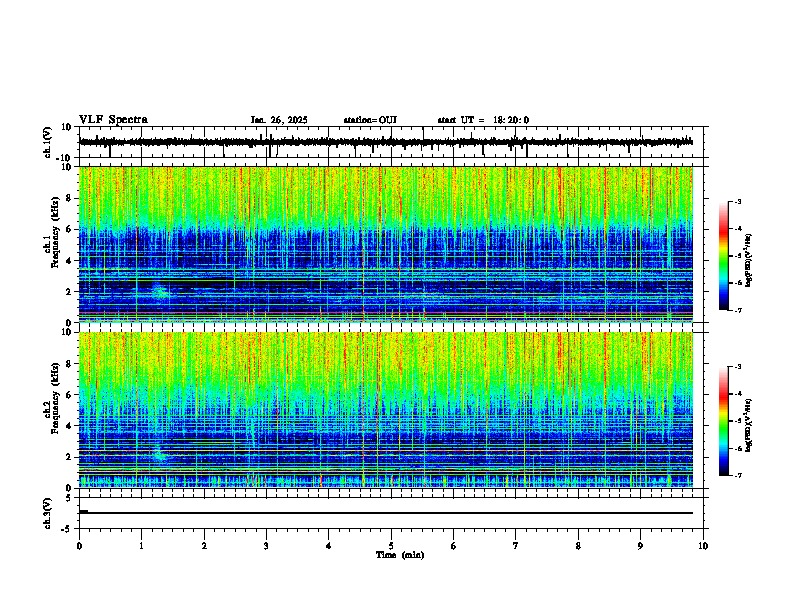This screenshot has height=612, width=792.
Task: Click the time-axis tick label "9"
Action: tap(640, 545)
